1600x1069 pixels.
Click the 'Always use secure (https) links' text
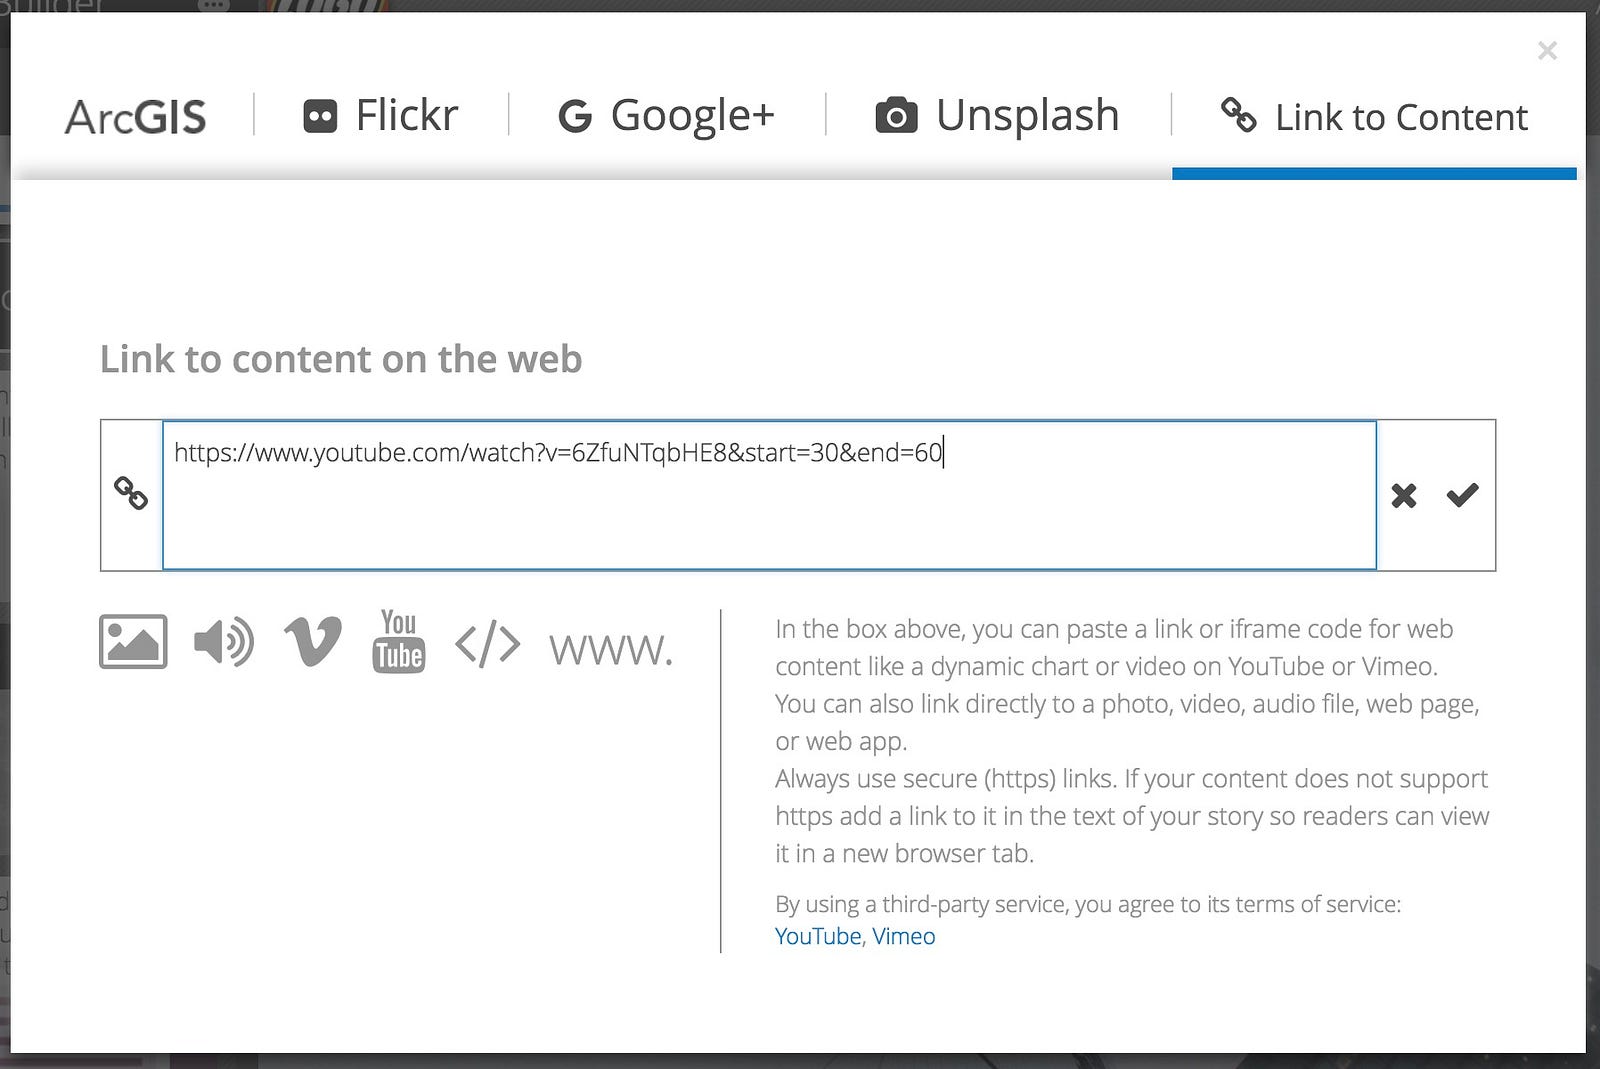tap(946, 778)
